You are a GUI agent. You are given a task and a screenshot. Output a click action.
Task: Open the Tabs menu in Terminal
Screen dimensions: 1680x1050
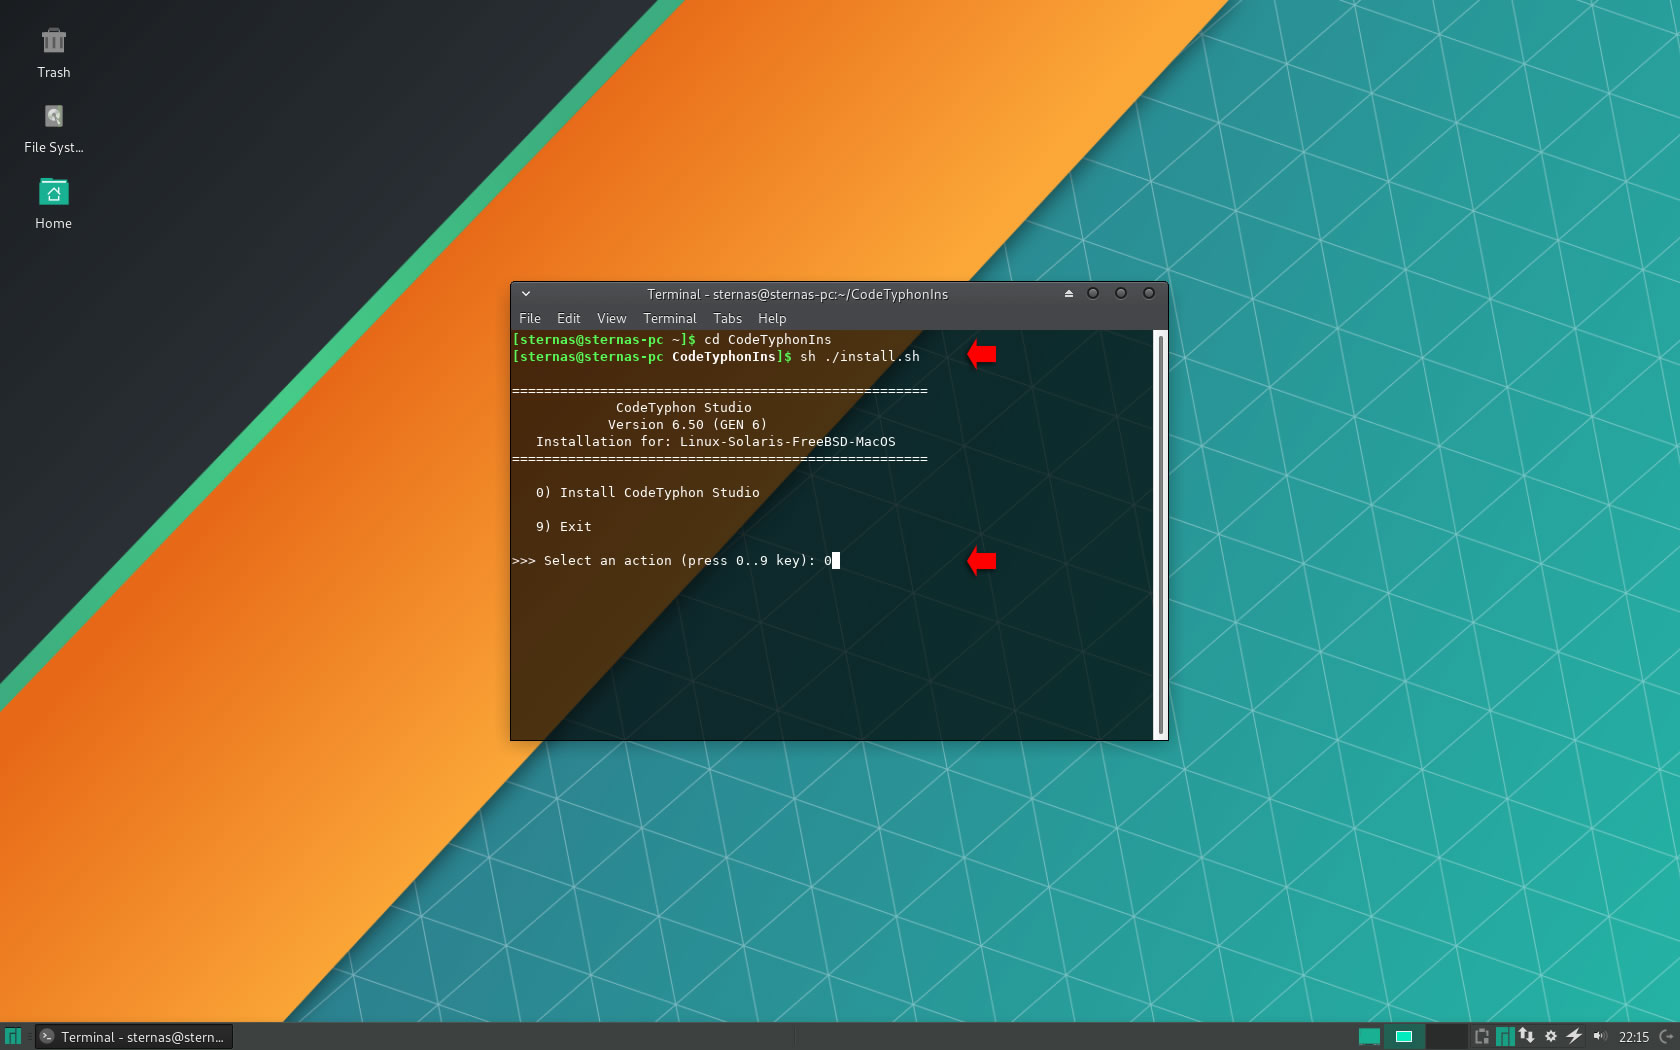728,318
